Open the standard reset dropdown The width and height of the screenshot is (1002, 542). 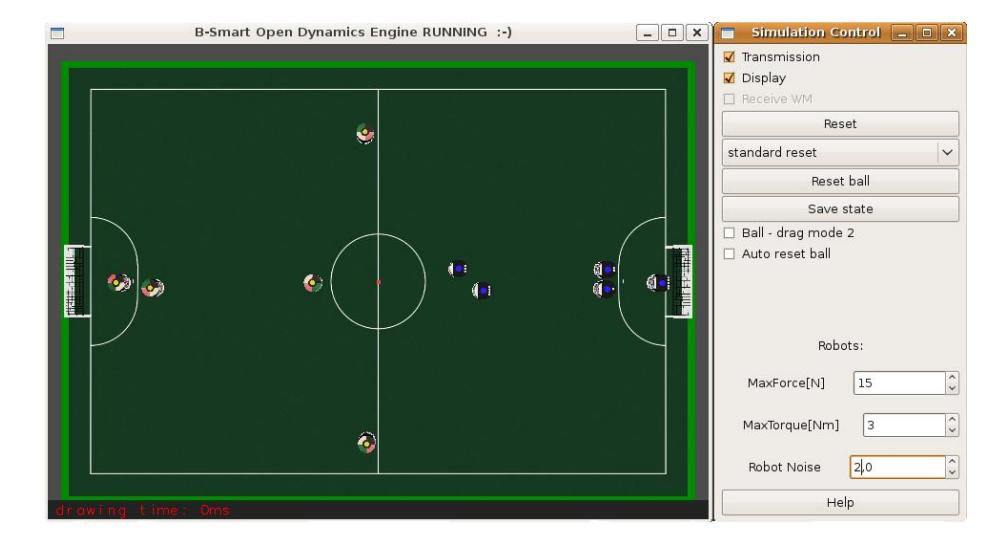pyautogui.click(x=840, y=153)
